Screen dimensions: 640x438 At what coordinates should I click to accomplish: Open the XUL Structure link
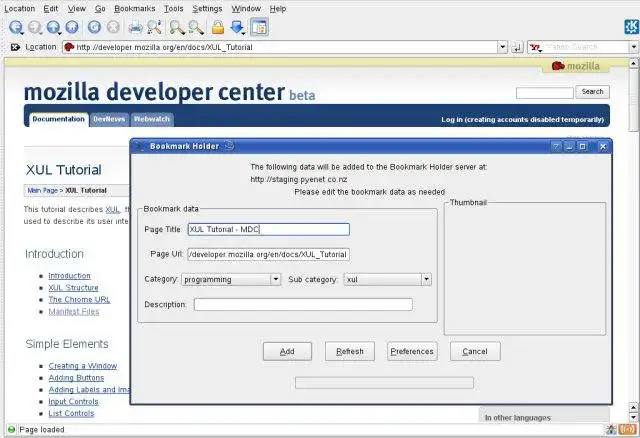click(73, 288)
